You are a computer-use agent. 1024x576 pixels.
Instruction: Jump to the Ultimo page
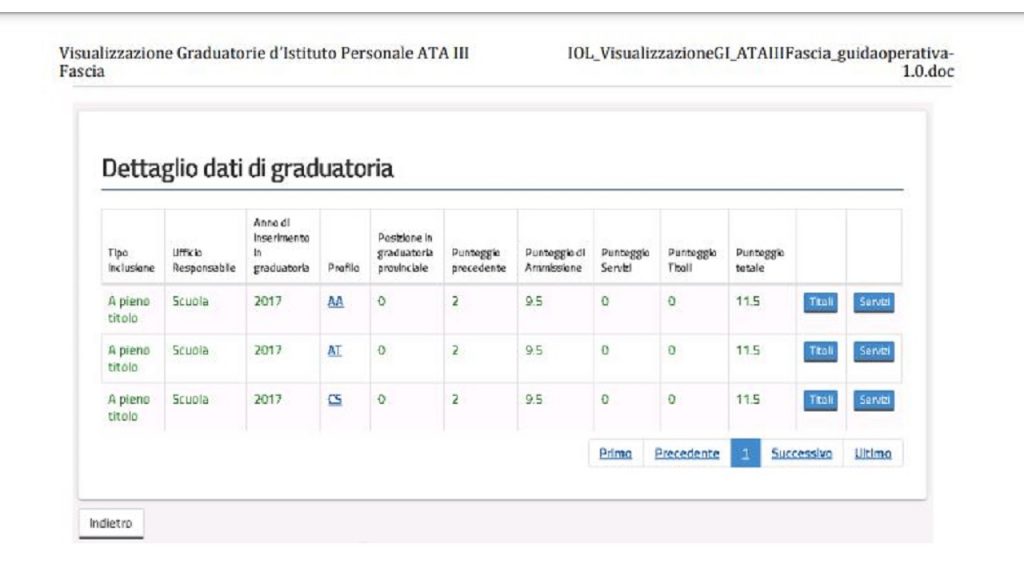coord(872,454)
